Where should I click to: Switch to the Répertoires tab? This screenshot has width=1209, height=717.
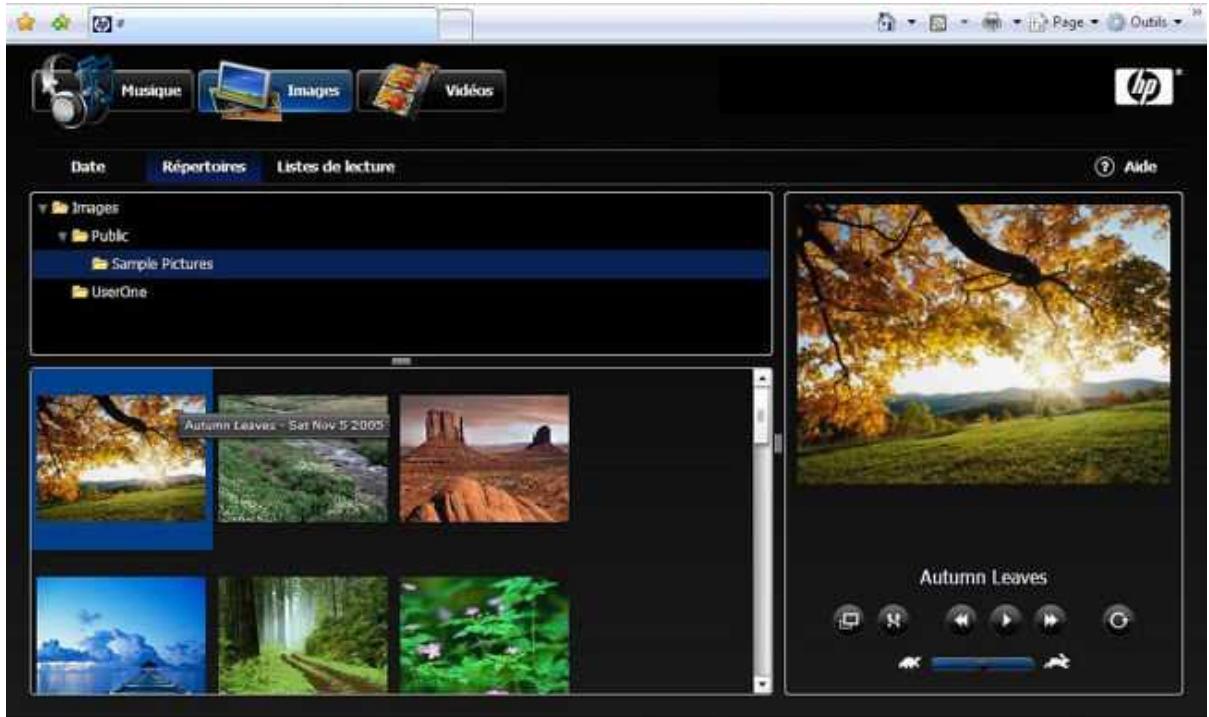(x=203, y=167)
